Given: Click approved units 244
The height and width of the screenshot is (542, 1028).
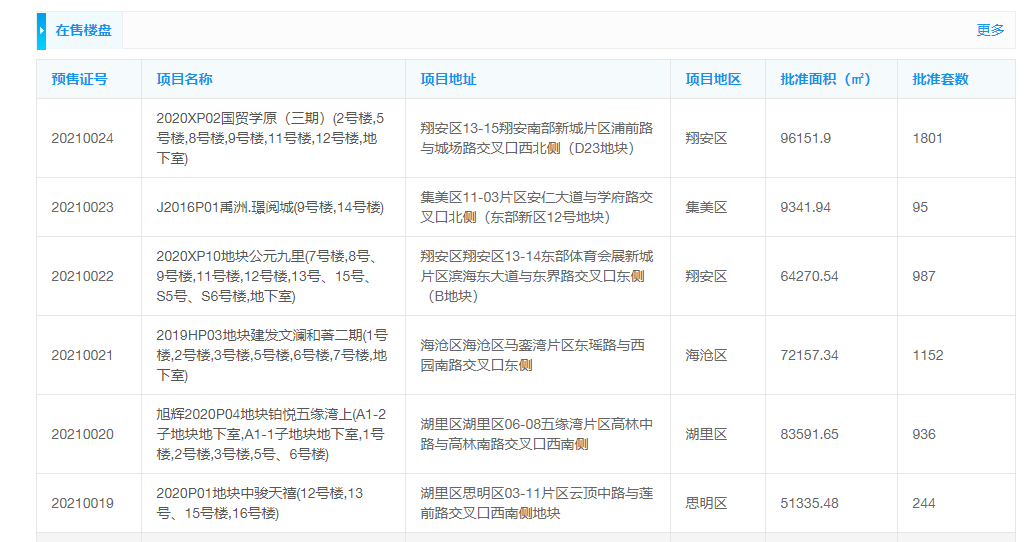Looking at the screenshot, I should pos(924,503).
